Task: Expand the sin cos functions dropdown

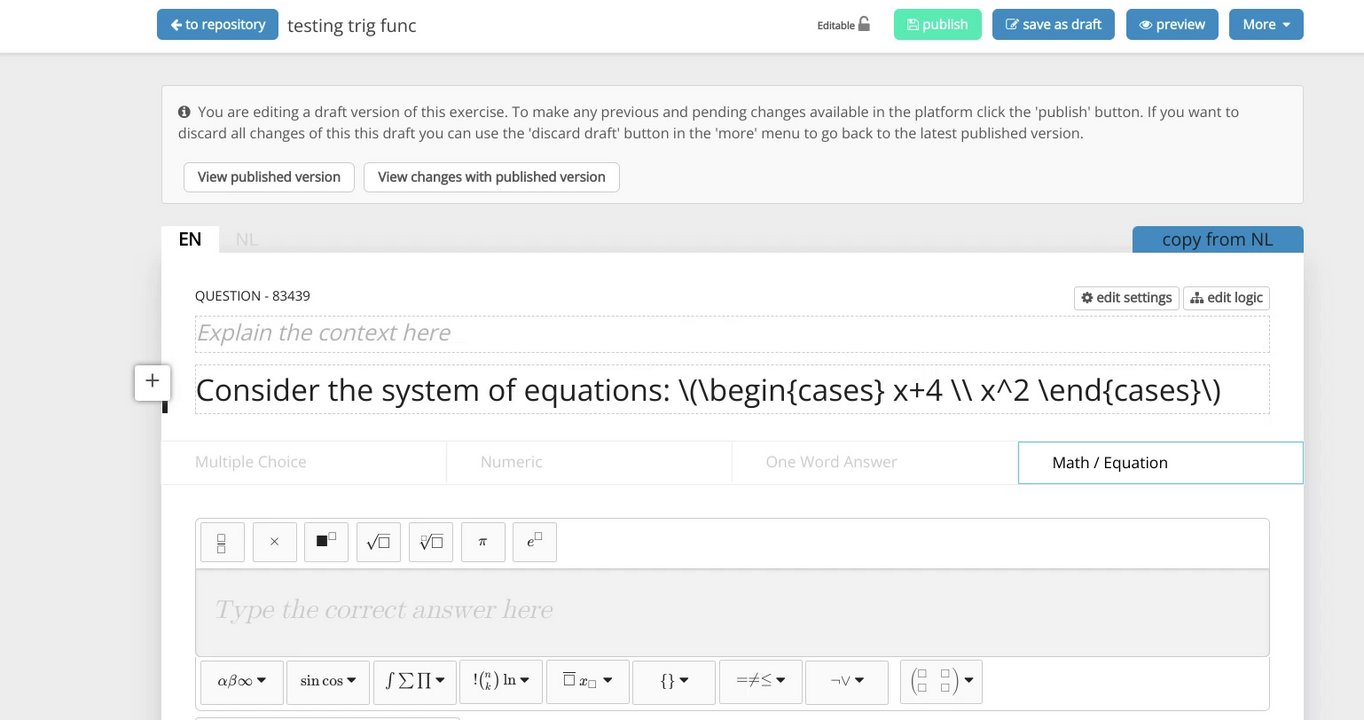Action: pyautogui.click(x=327, y=681)
